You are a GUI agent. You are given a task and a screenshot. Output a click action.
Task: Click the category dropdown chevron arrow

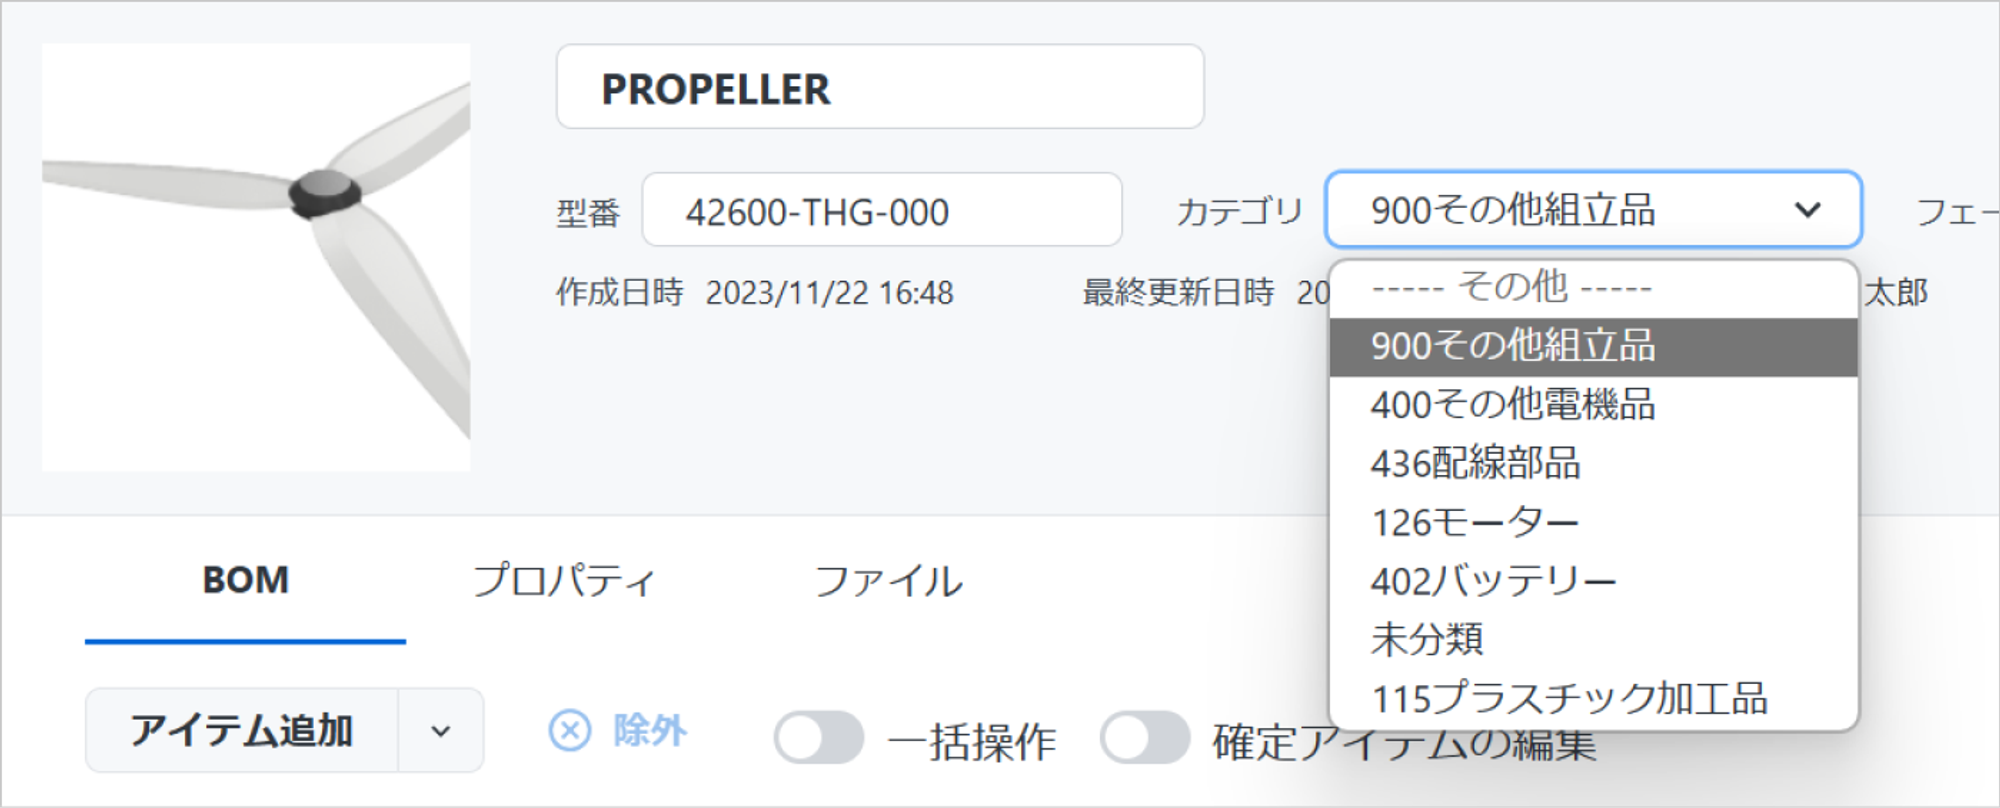[1807, 210]
